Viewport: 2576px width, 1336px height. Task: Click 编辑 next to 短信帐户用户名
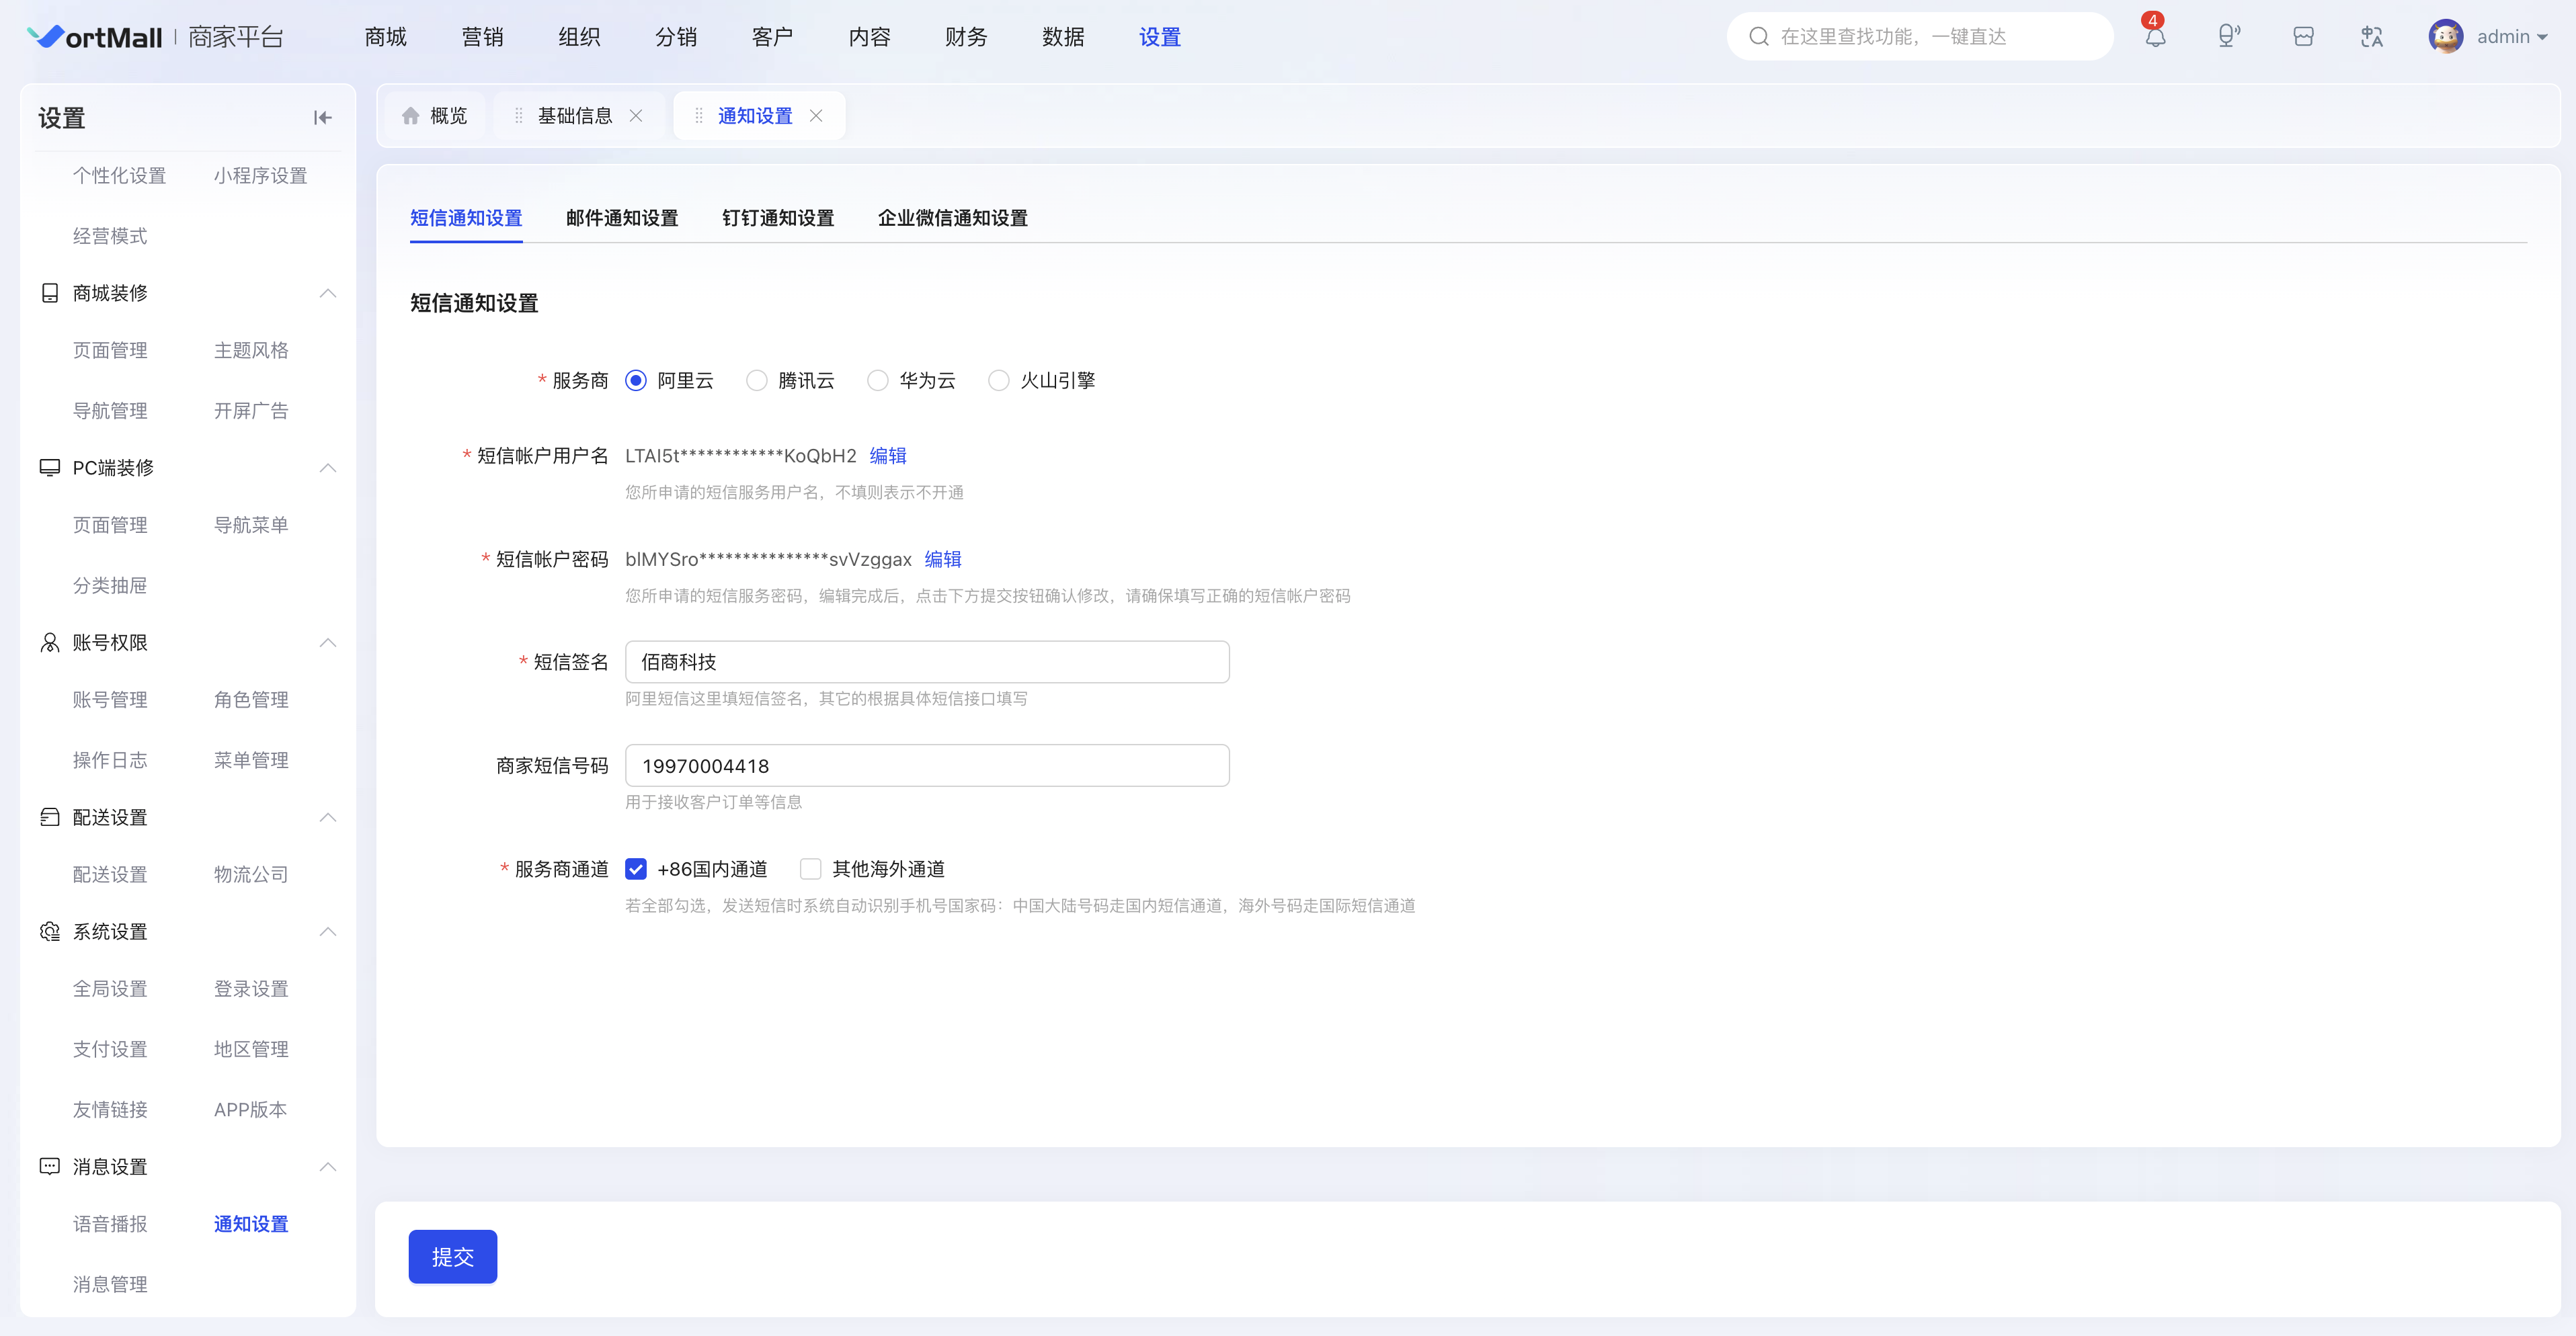[888, 456]
